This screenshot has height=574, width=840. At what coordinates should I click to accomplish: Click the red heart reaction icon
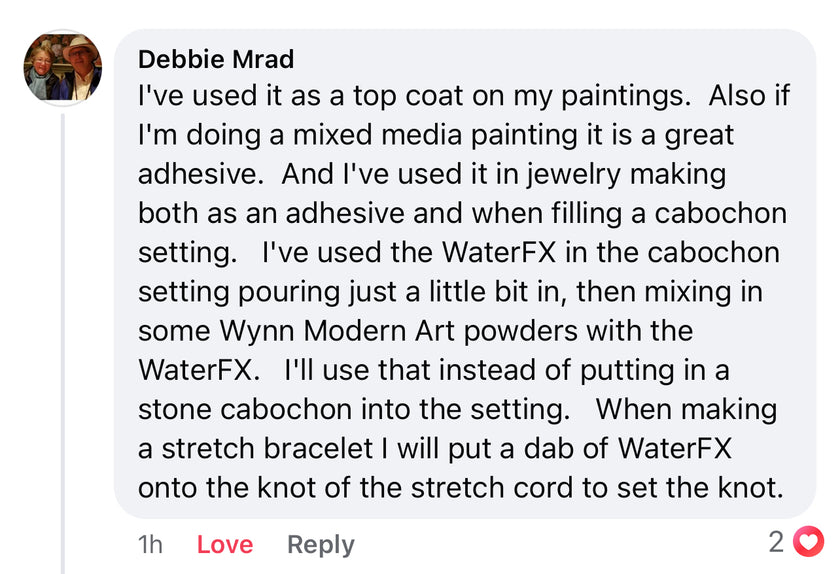tap(807, 542)
